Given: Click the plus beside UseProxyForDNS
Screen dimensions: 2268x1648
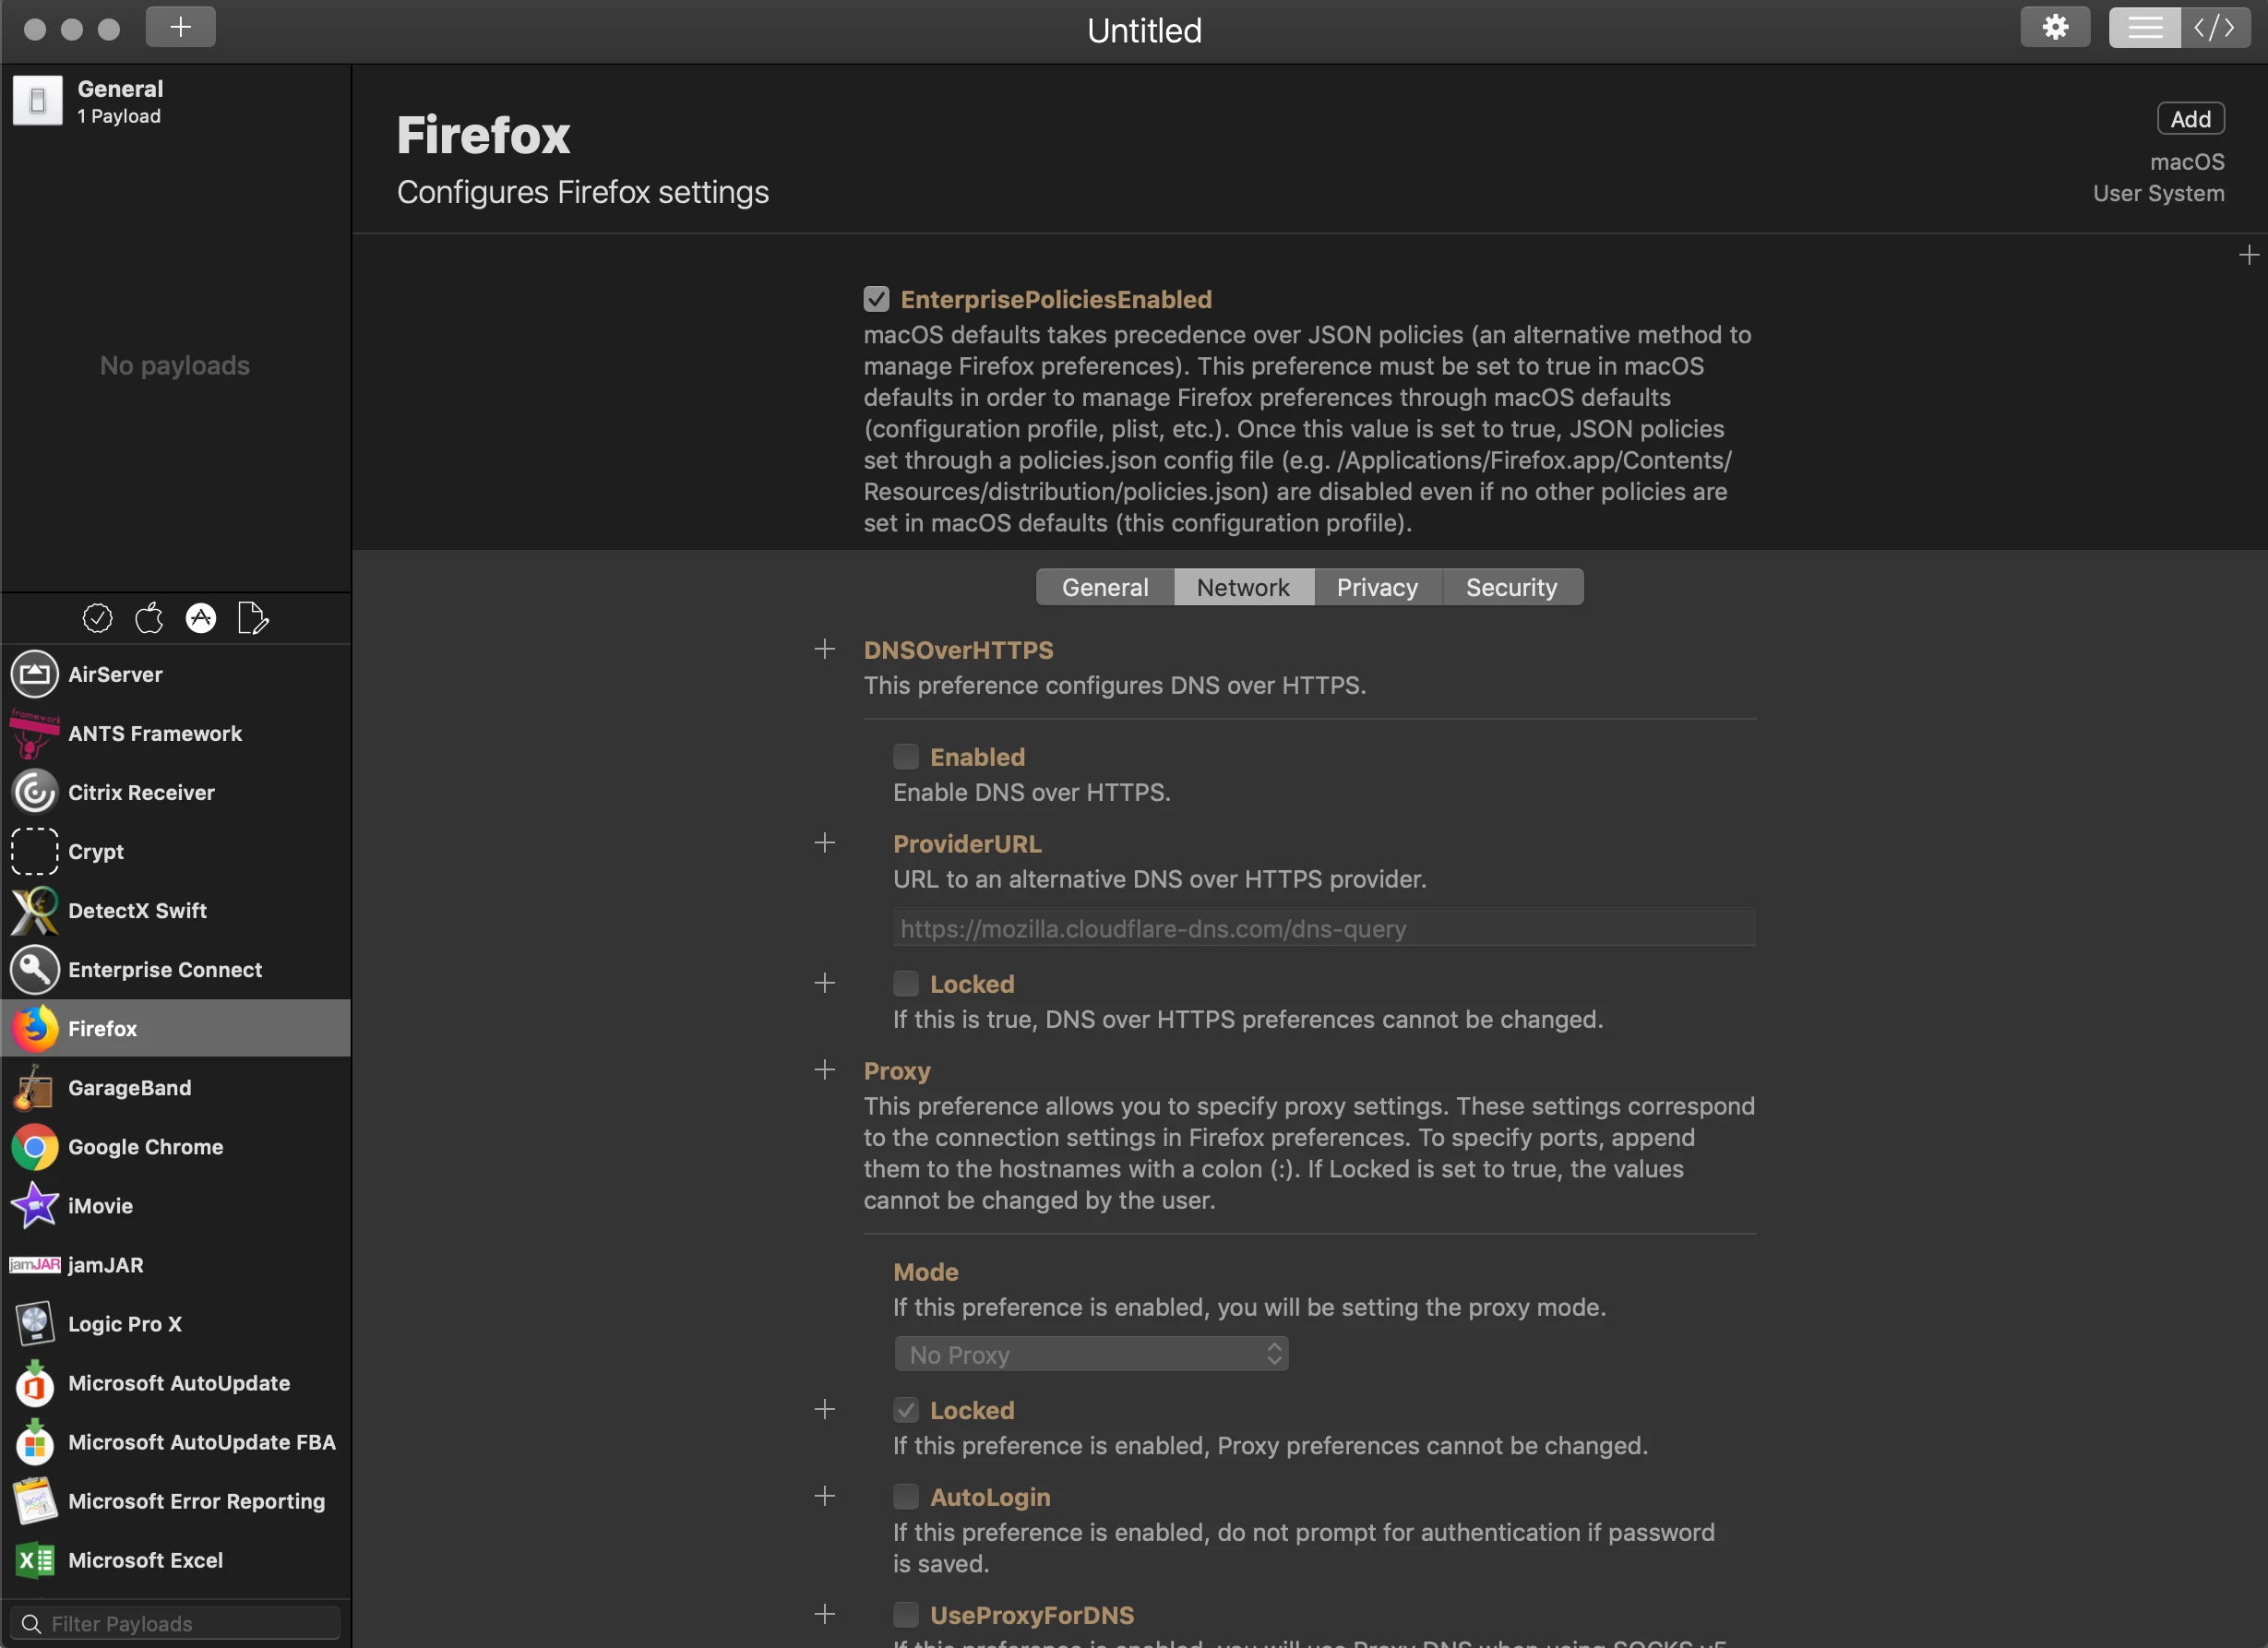Looking at the screenshot, I should tap(824, 1615).
